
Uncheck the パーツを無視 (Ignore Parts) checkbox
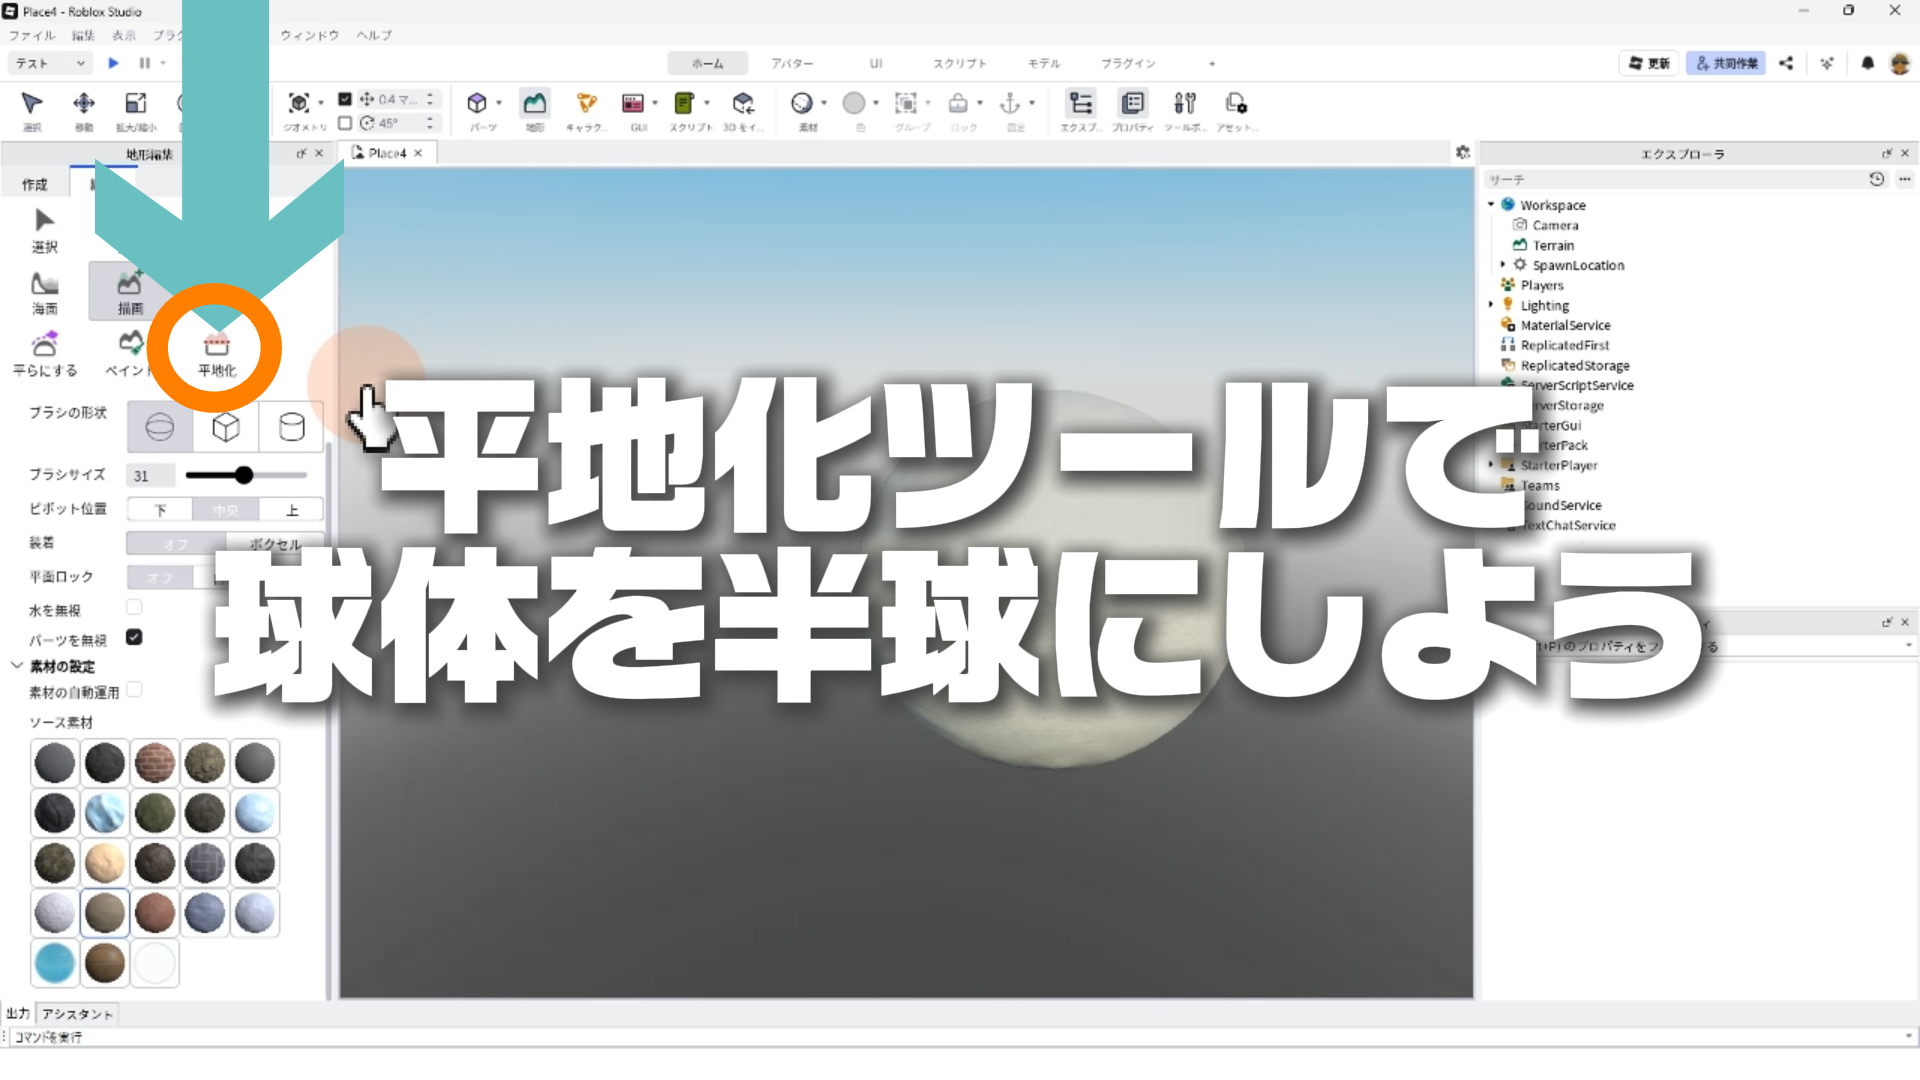[x=134, y=637]
